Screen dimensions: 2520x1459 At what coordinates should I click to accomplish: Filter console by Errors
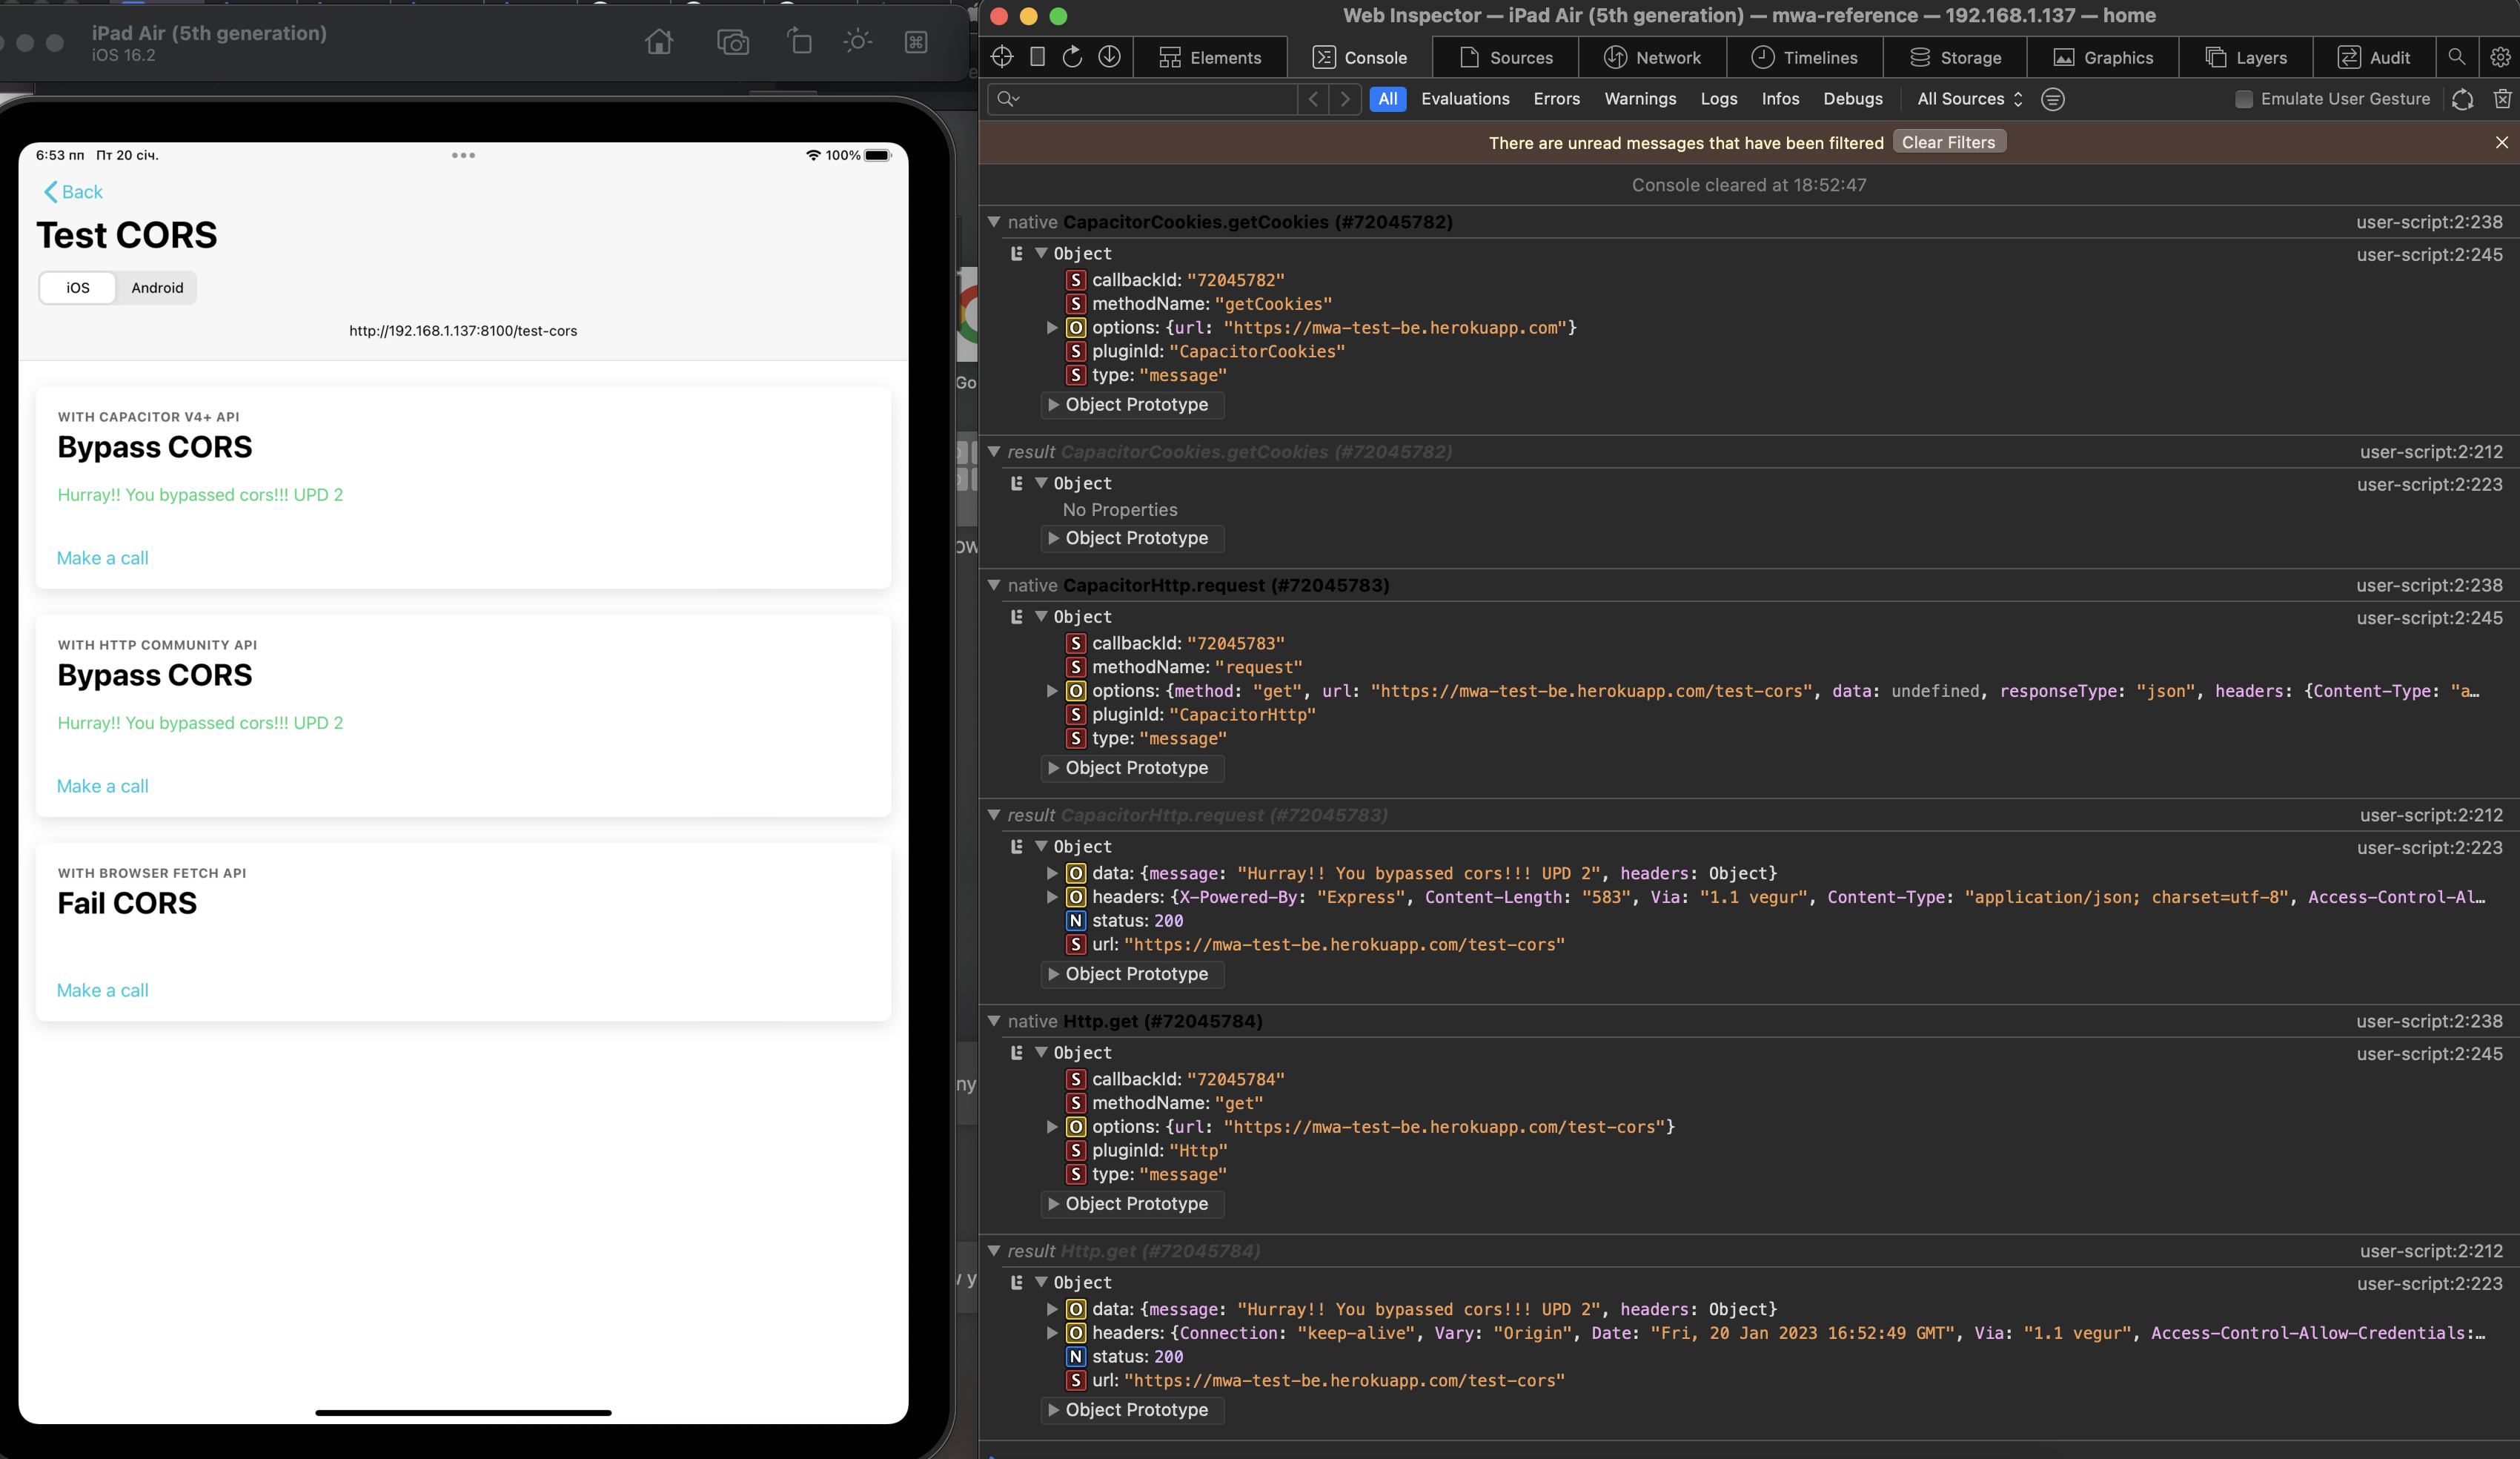click(1556, 99)
